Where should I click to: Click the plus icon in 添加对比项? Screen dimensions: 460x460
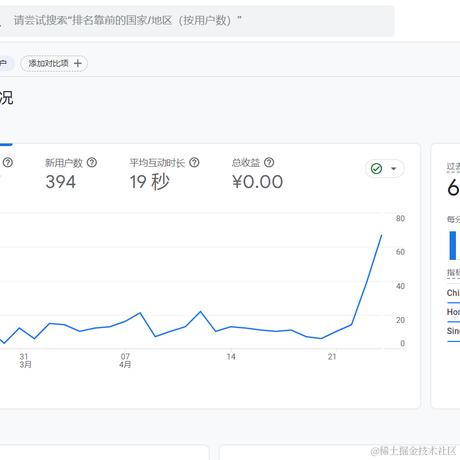coord(78,63)
